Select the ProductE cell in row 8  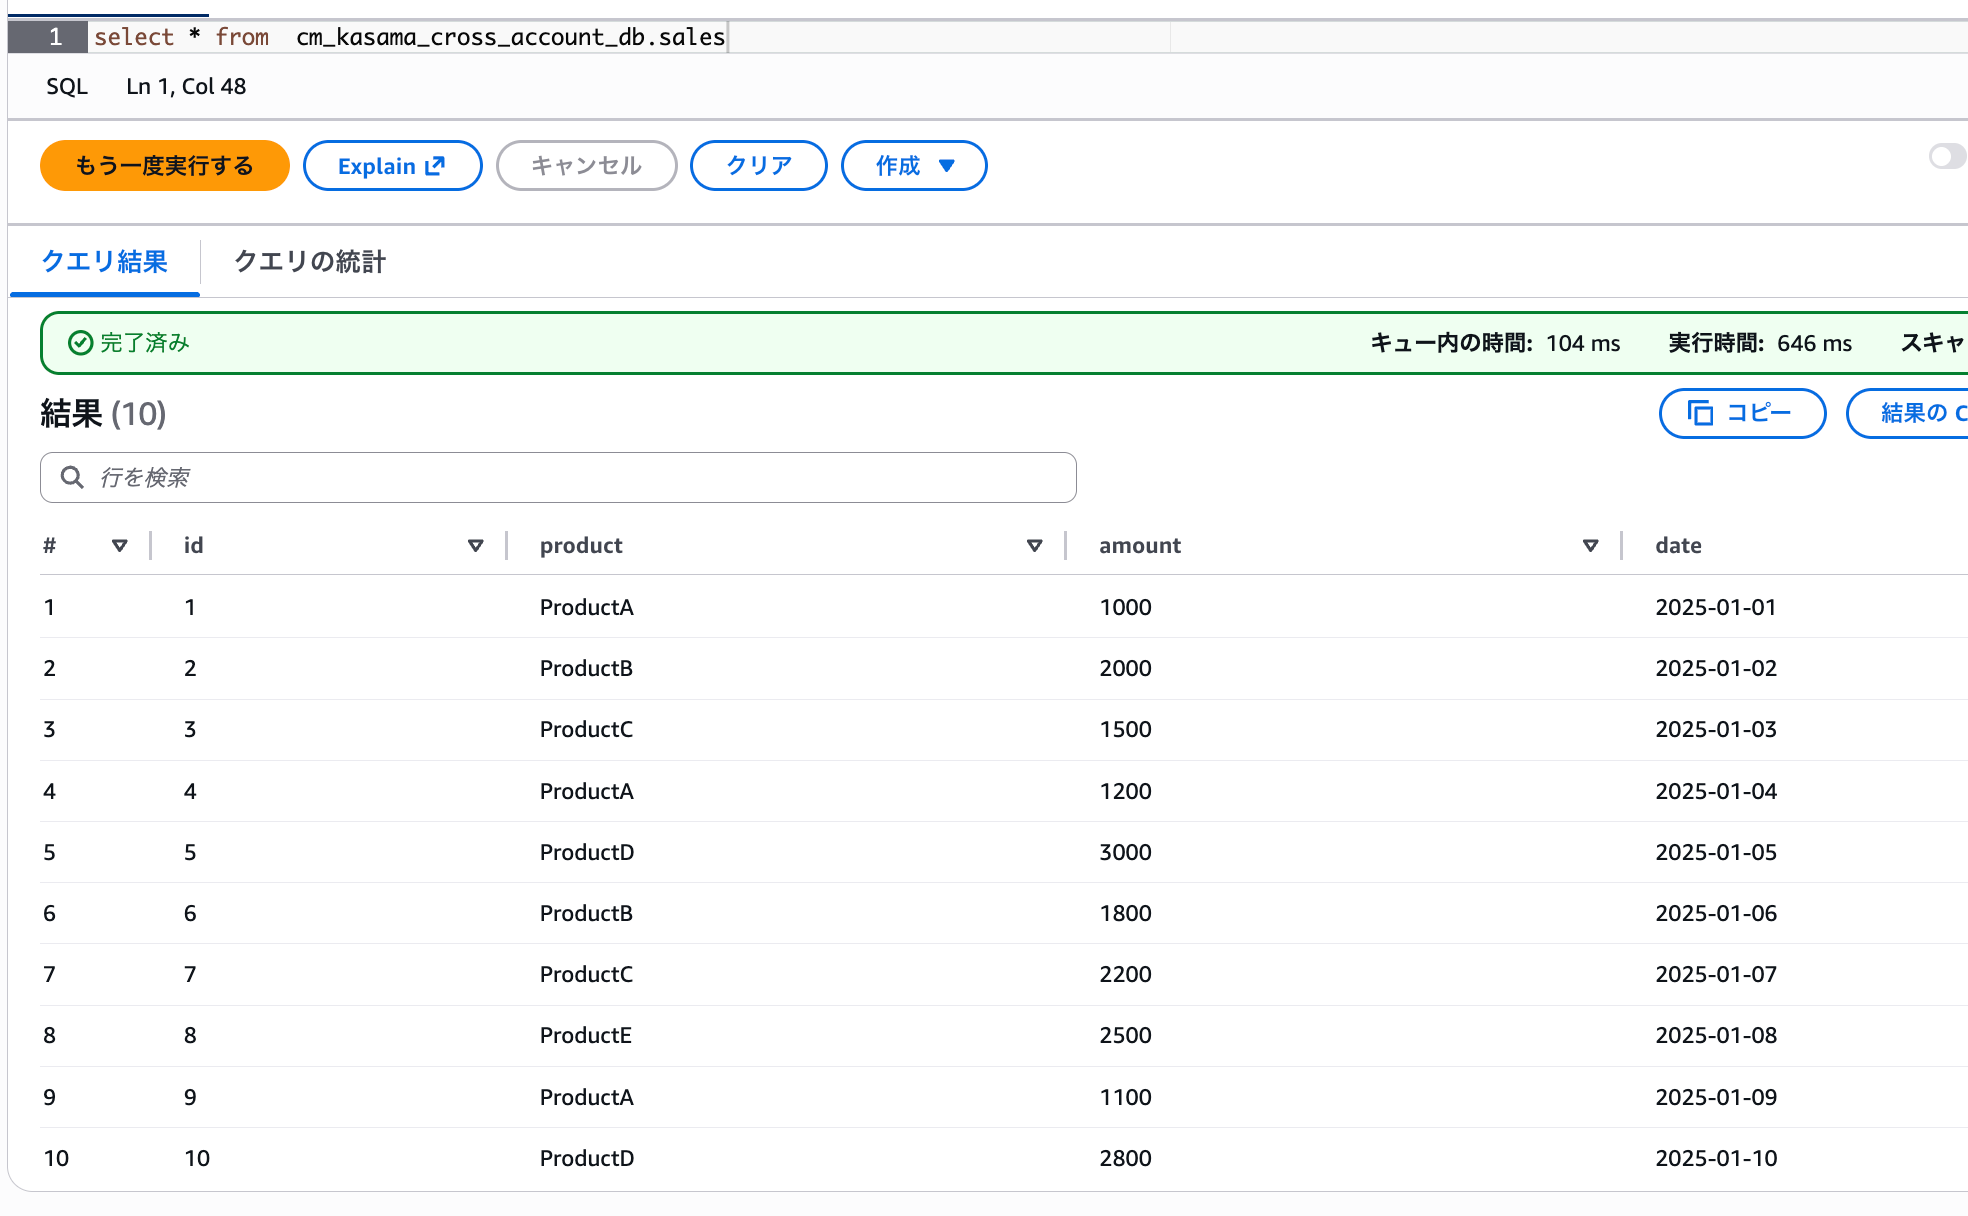(586, 1035)
